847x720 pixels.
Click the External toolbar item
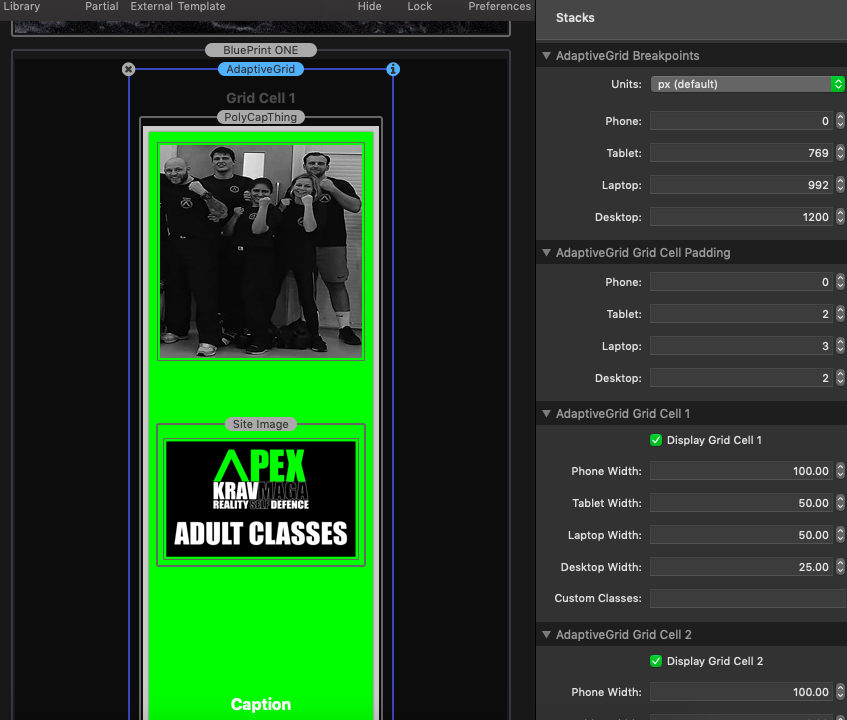151,6
